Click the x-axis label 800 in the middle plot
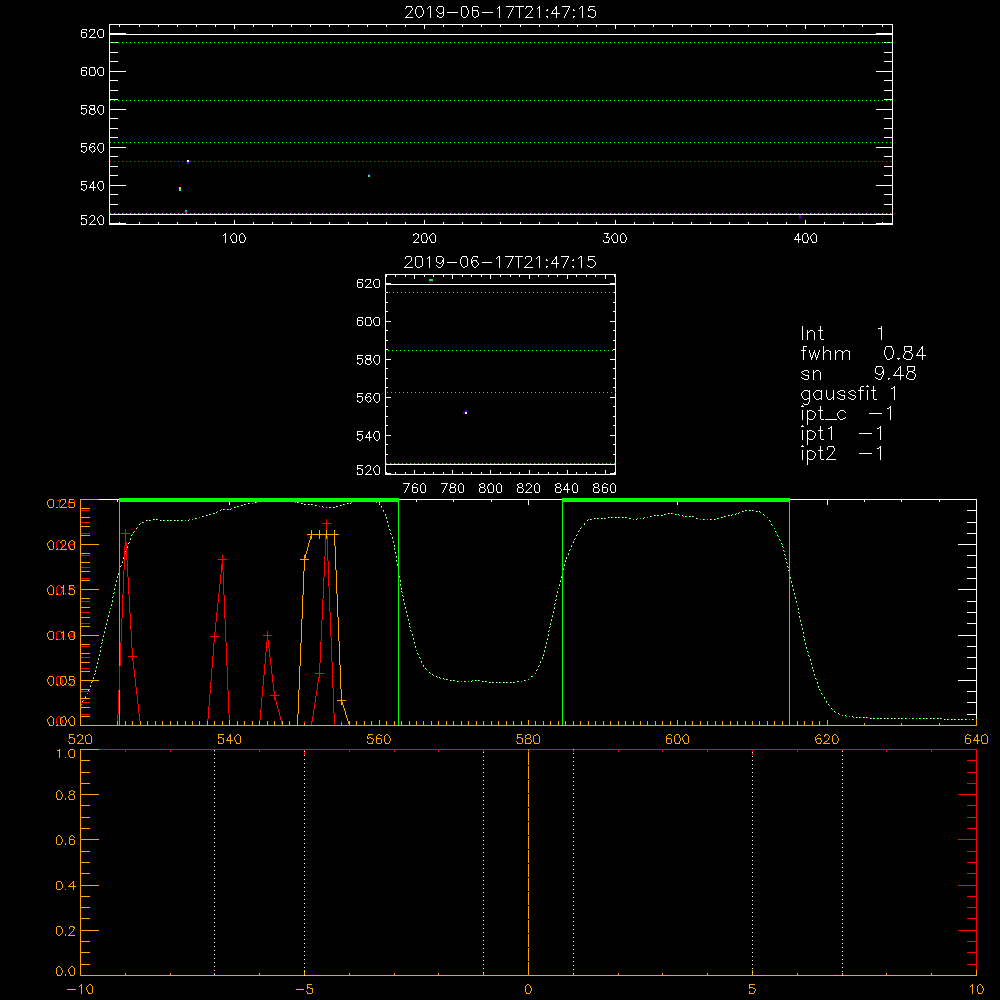1000x1000 pixels. [490, 489]
